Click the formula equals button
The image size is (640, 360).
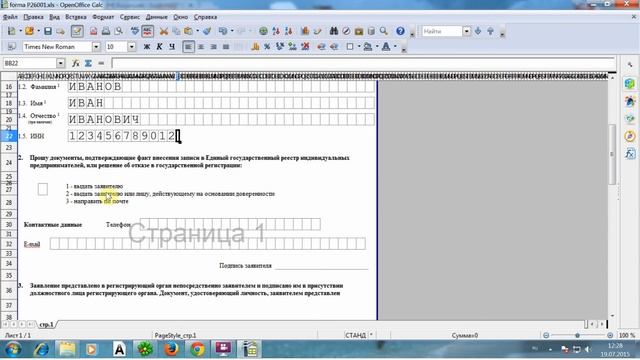[101, 63]
